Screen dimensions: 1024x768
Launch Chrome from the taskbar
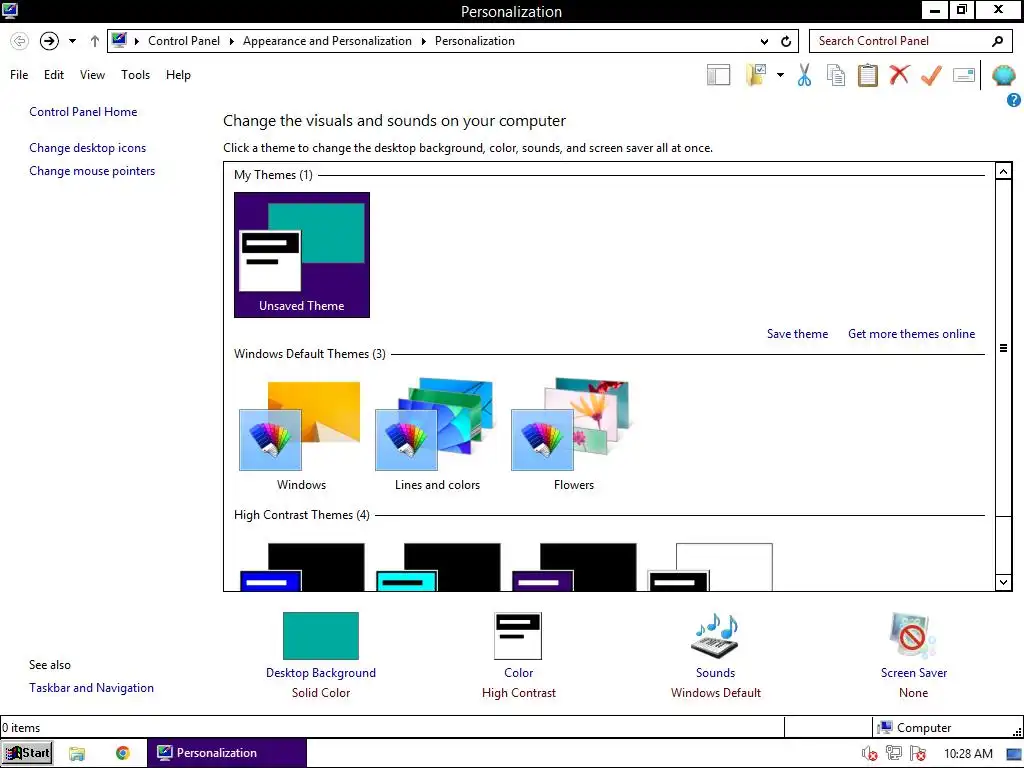coord(122,753)
